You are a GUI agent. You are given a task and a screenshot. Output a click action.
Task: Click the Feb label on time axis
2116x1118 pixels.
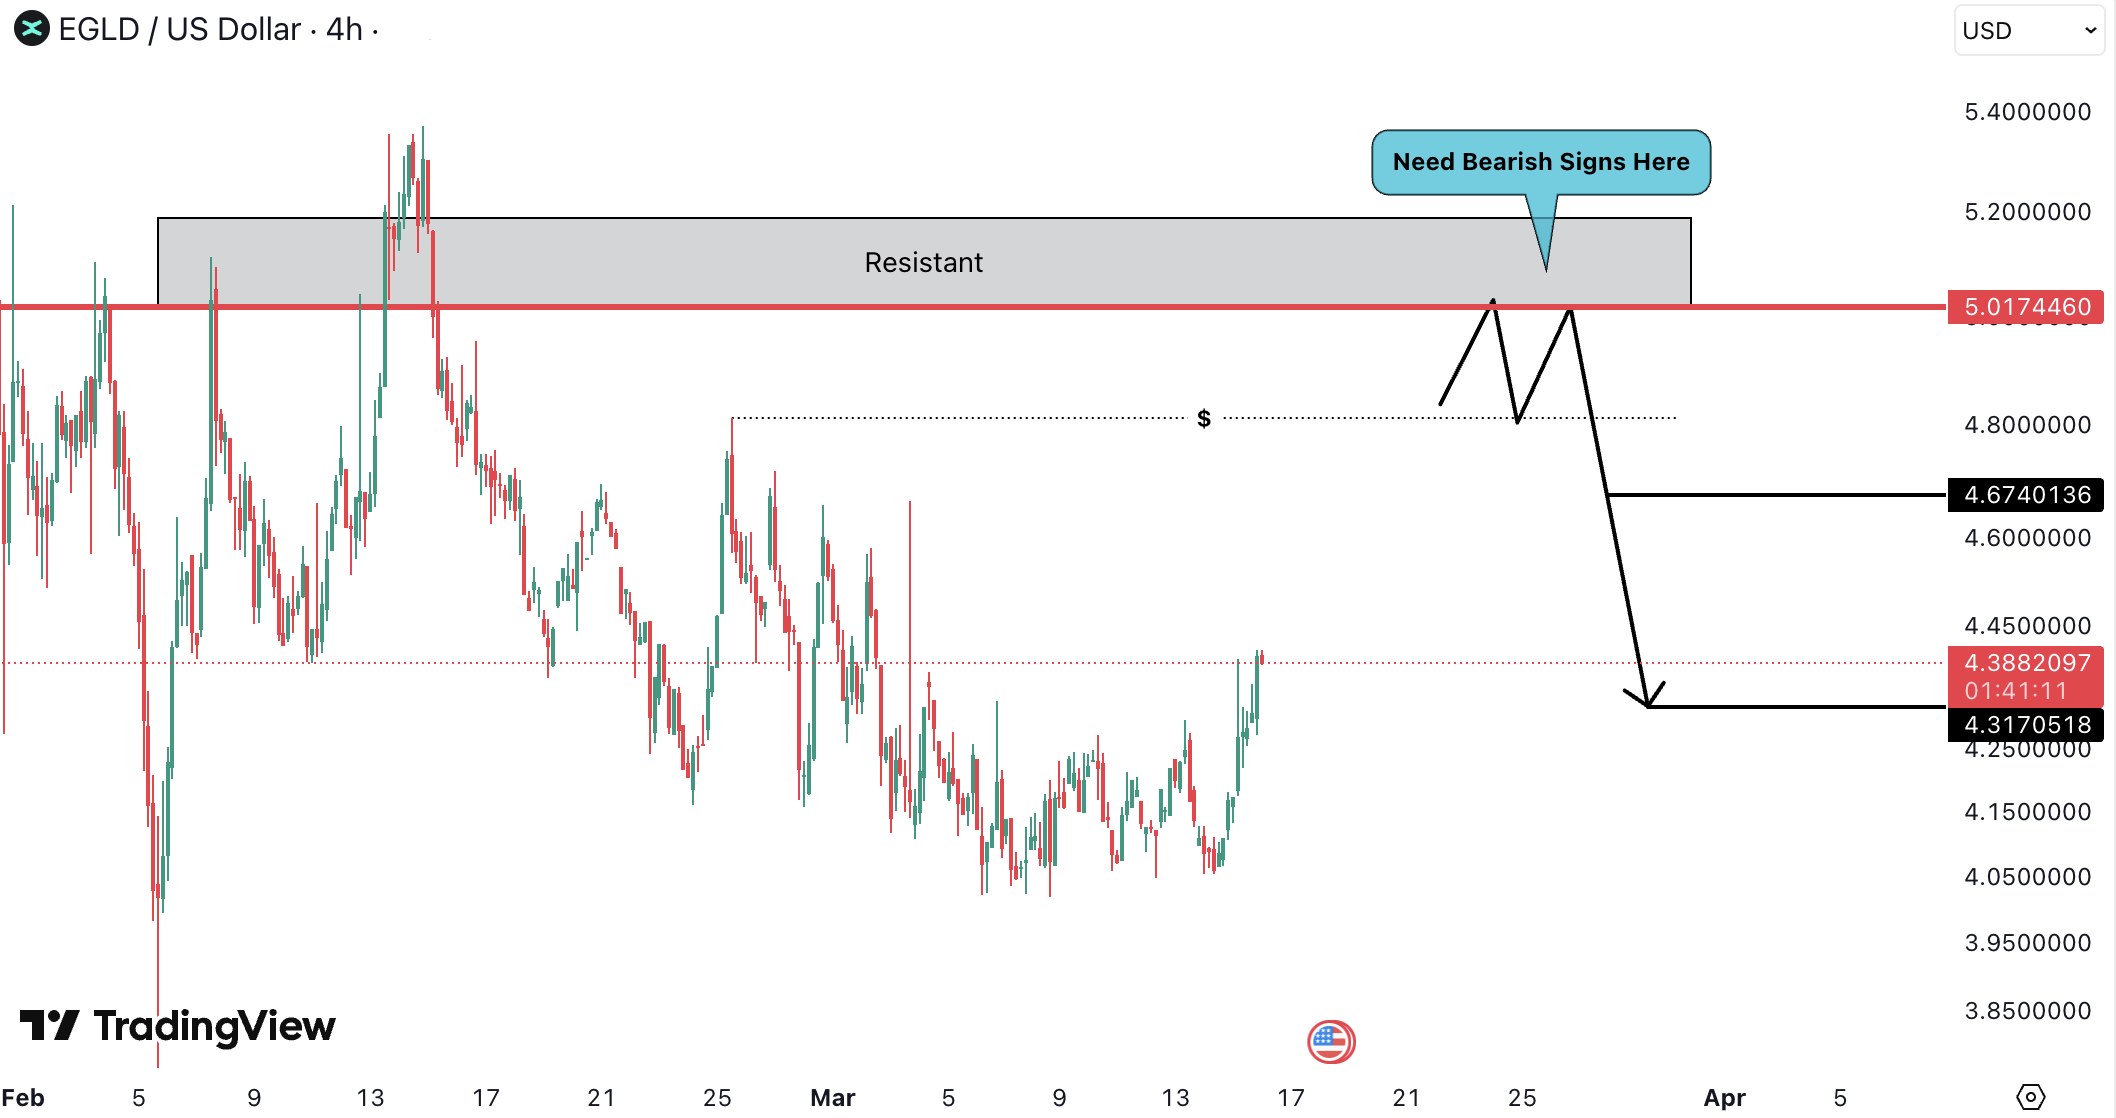[23, 1098]
